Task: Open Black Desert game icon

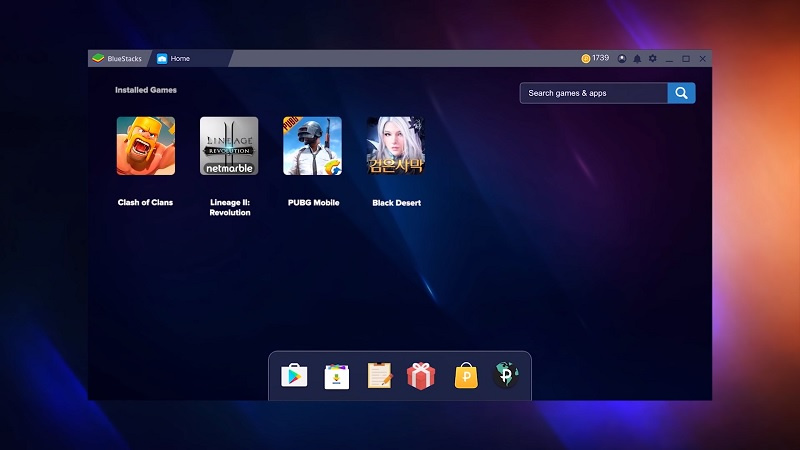Action: pyautogui.click(x=395, y=146)
